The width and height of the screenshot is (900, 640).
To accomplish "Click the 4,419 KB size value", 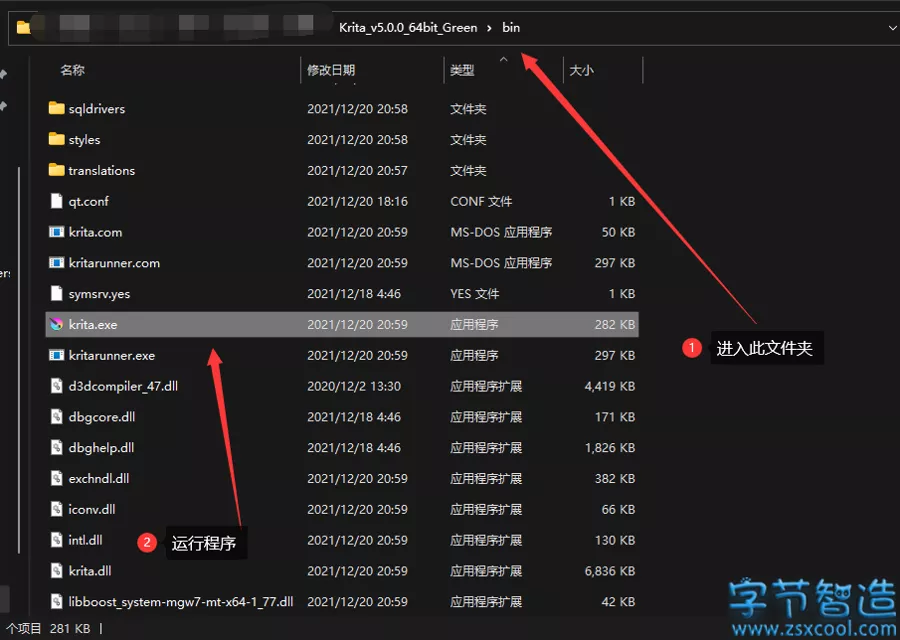I will tap(610, 386).
